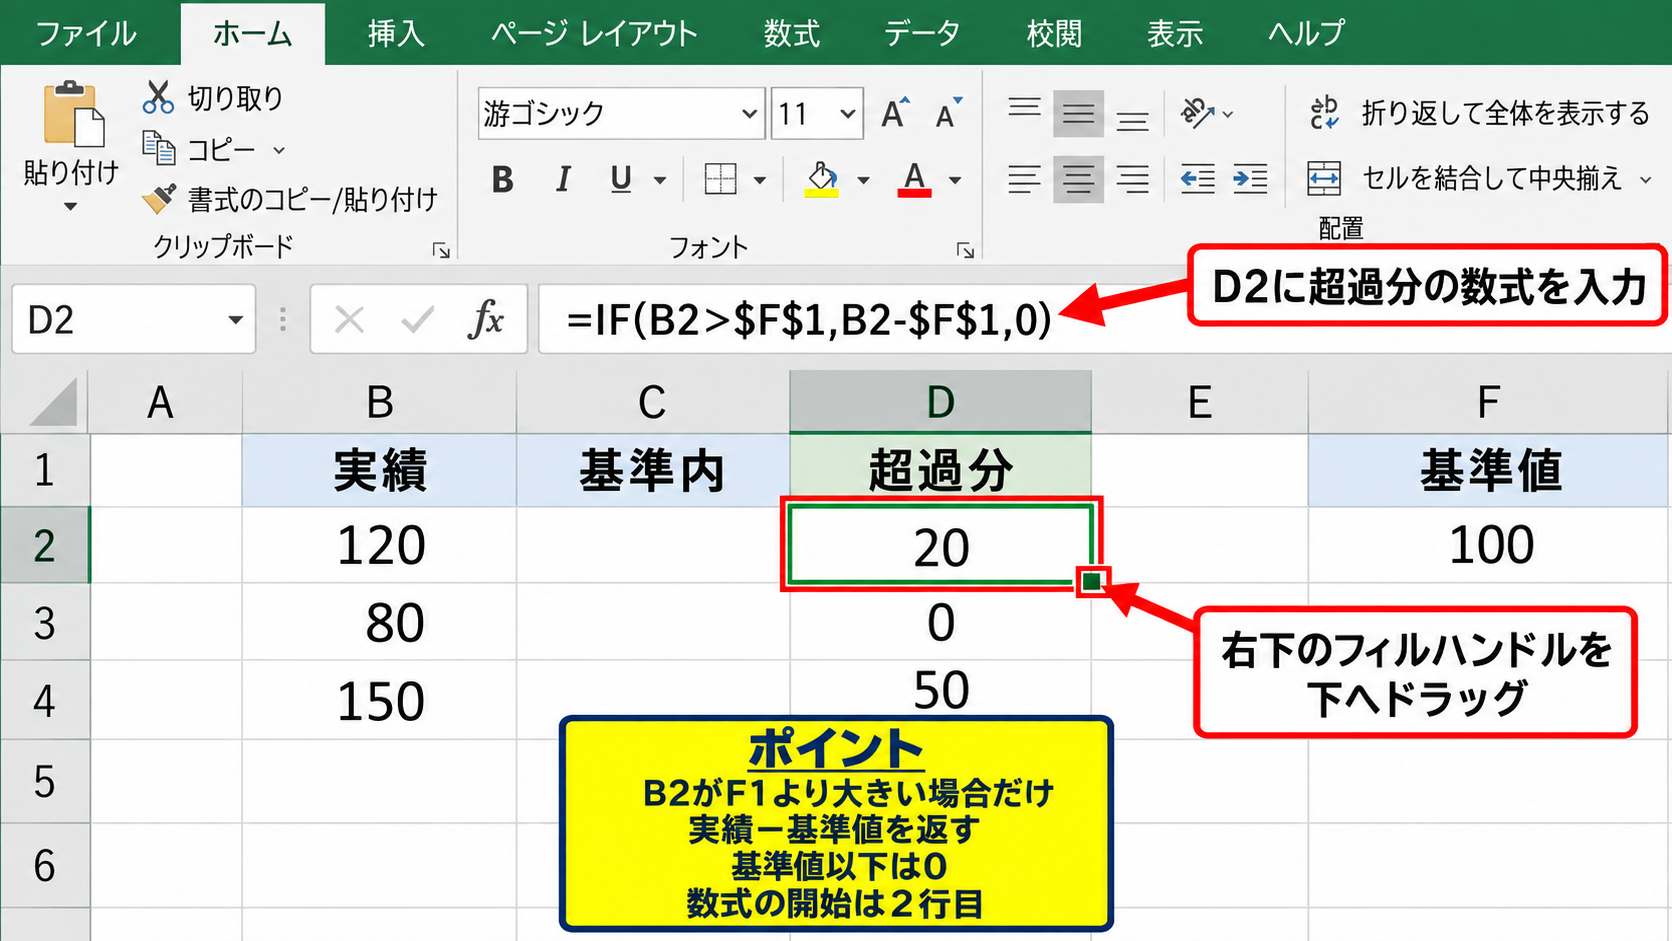This screenshot has width=1672, height=941.
Task: Apply red font color A
Action: [x=914, y=180]
